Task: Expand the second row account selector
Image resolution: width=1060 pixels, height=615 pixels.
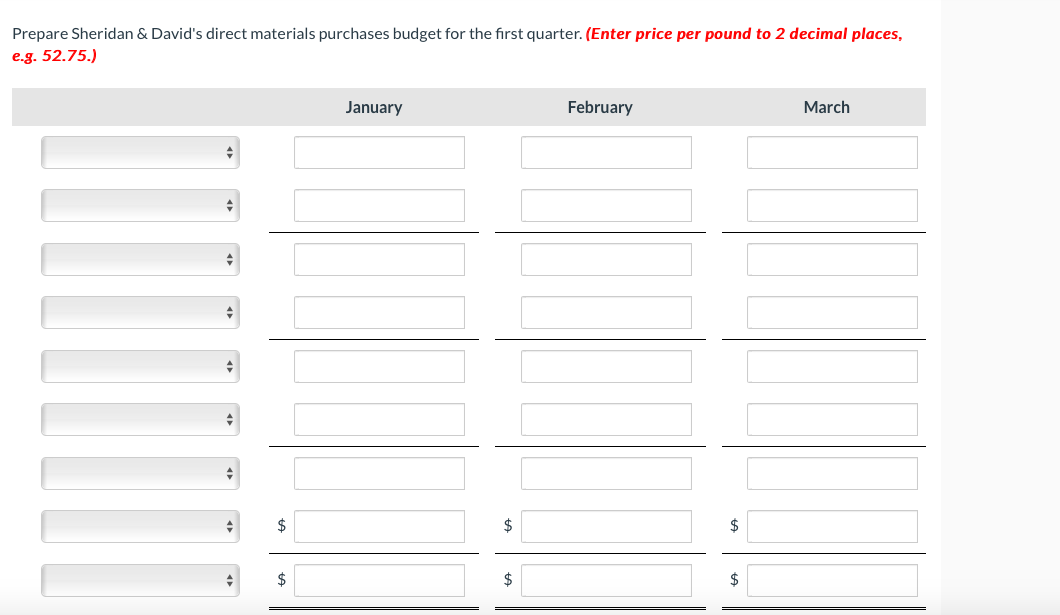Action: (140, 205)
